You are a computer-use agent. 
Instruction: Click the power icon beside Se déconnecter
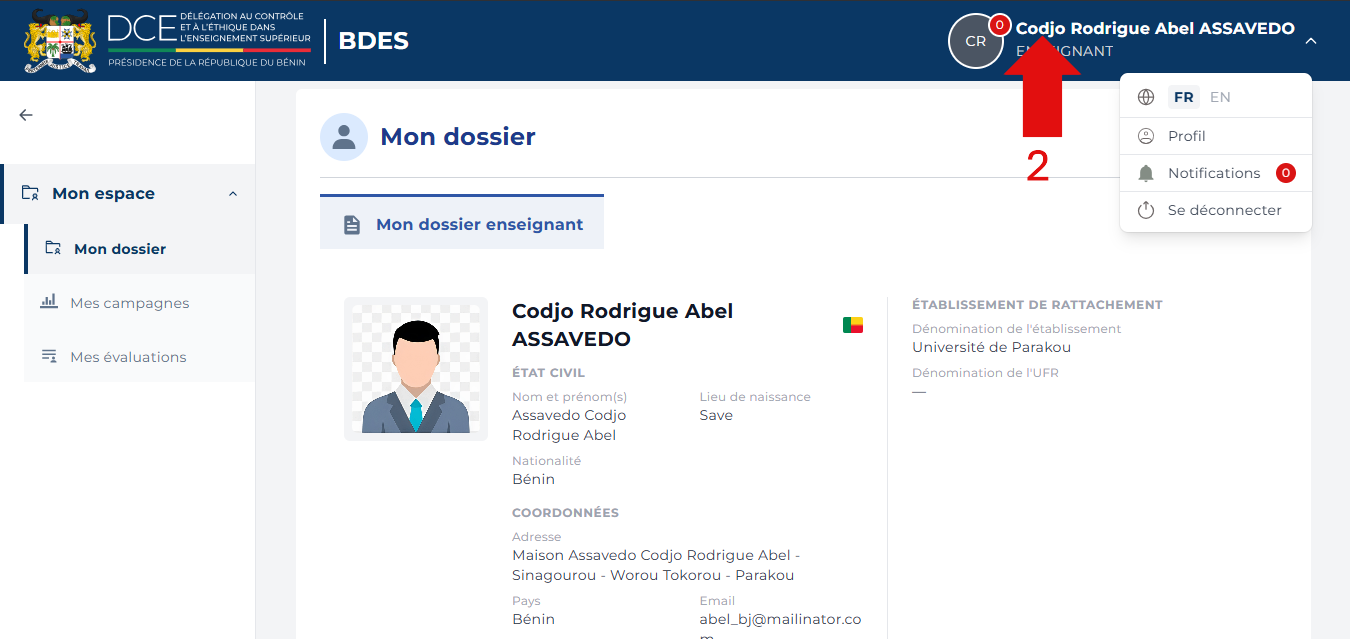tap(1146, 210)
